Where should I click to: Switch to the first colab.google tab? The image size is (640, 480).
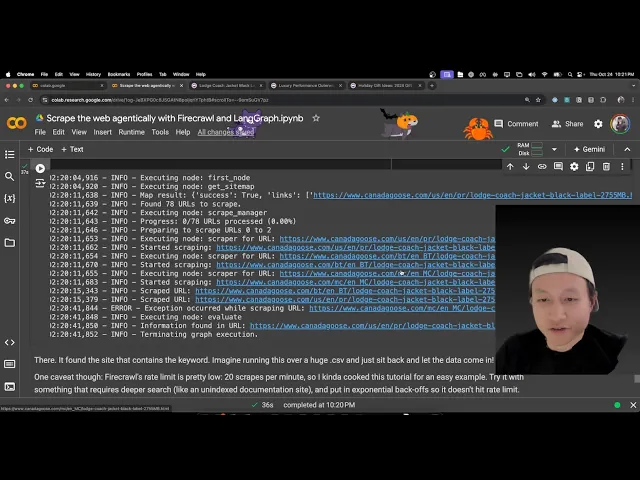[68, 86]
